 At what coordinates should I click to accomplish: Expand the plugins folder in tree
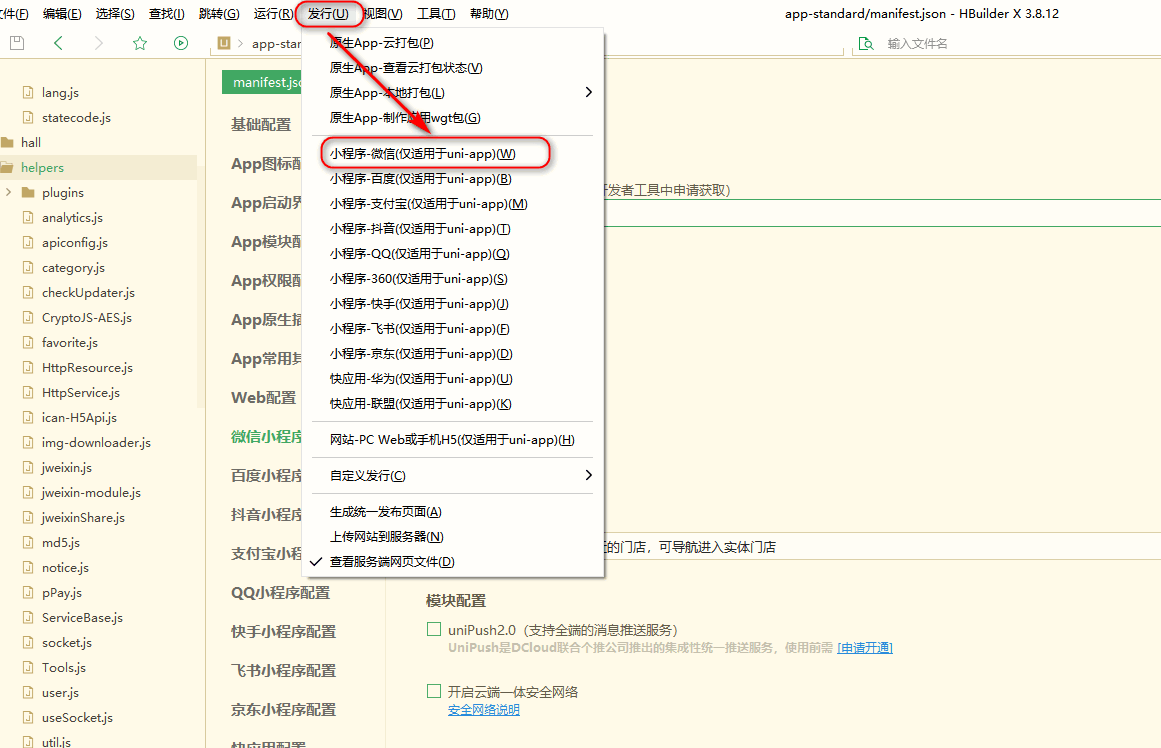(8, 193)
